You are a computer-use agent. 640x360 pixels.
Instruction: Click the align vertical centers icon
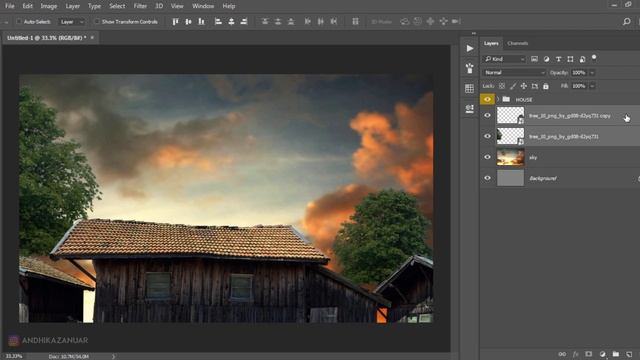188,22
